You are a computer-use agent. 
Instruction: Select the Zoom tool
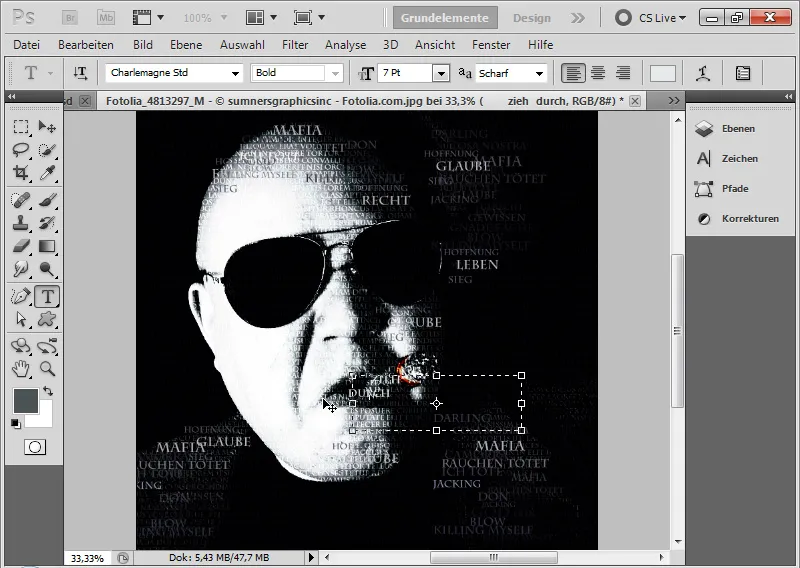point(47,368)
